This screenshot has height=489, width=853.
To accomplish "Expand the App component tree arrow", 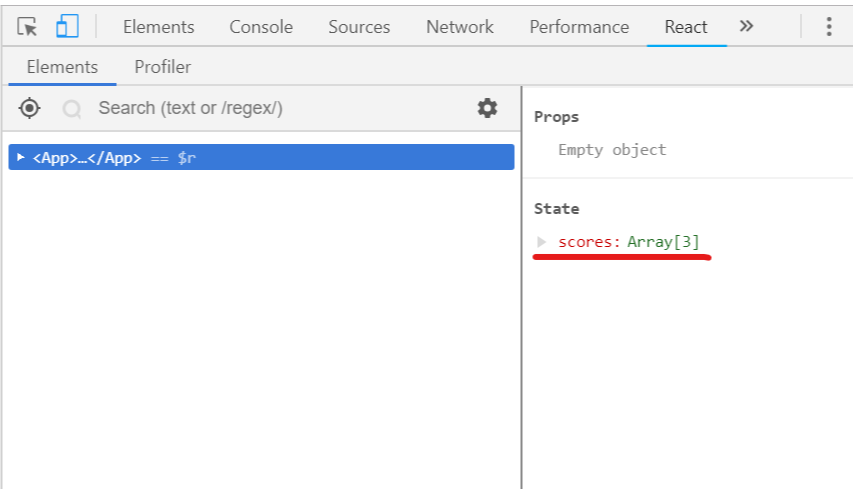I will coord(21,158).
